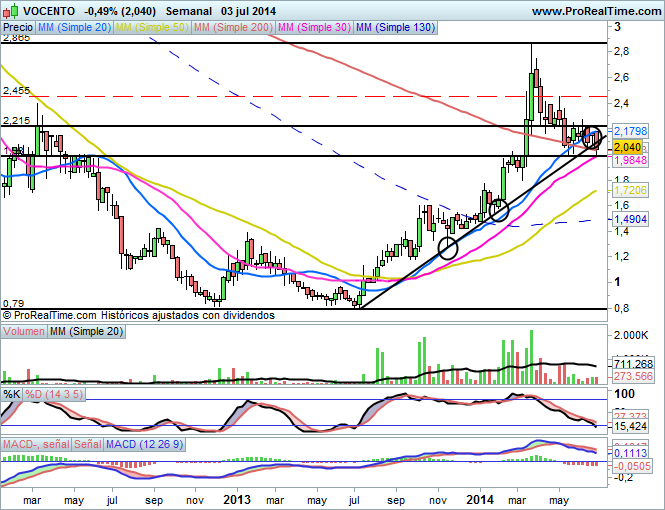Open the MACD (12 26 9) label
Screen dimensions: 665x510
point(144,443)
